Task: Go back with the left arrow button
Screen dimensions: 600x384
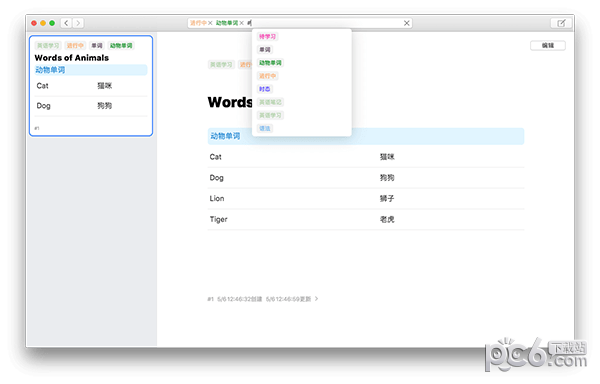Action: pos(66,23)
